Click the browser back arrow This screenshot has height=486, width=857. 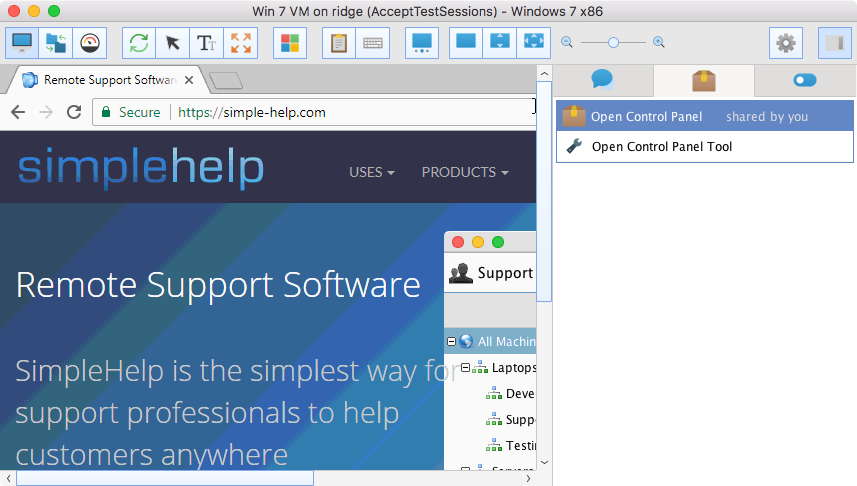point(18,113)
